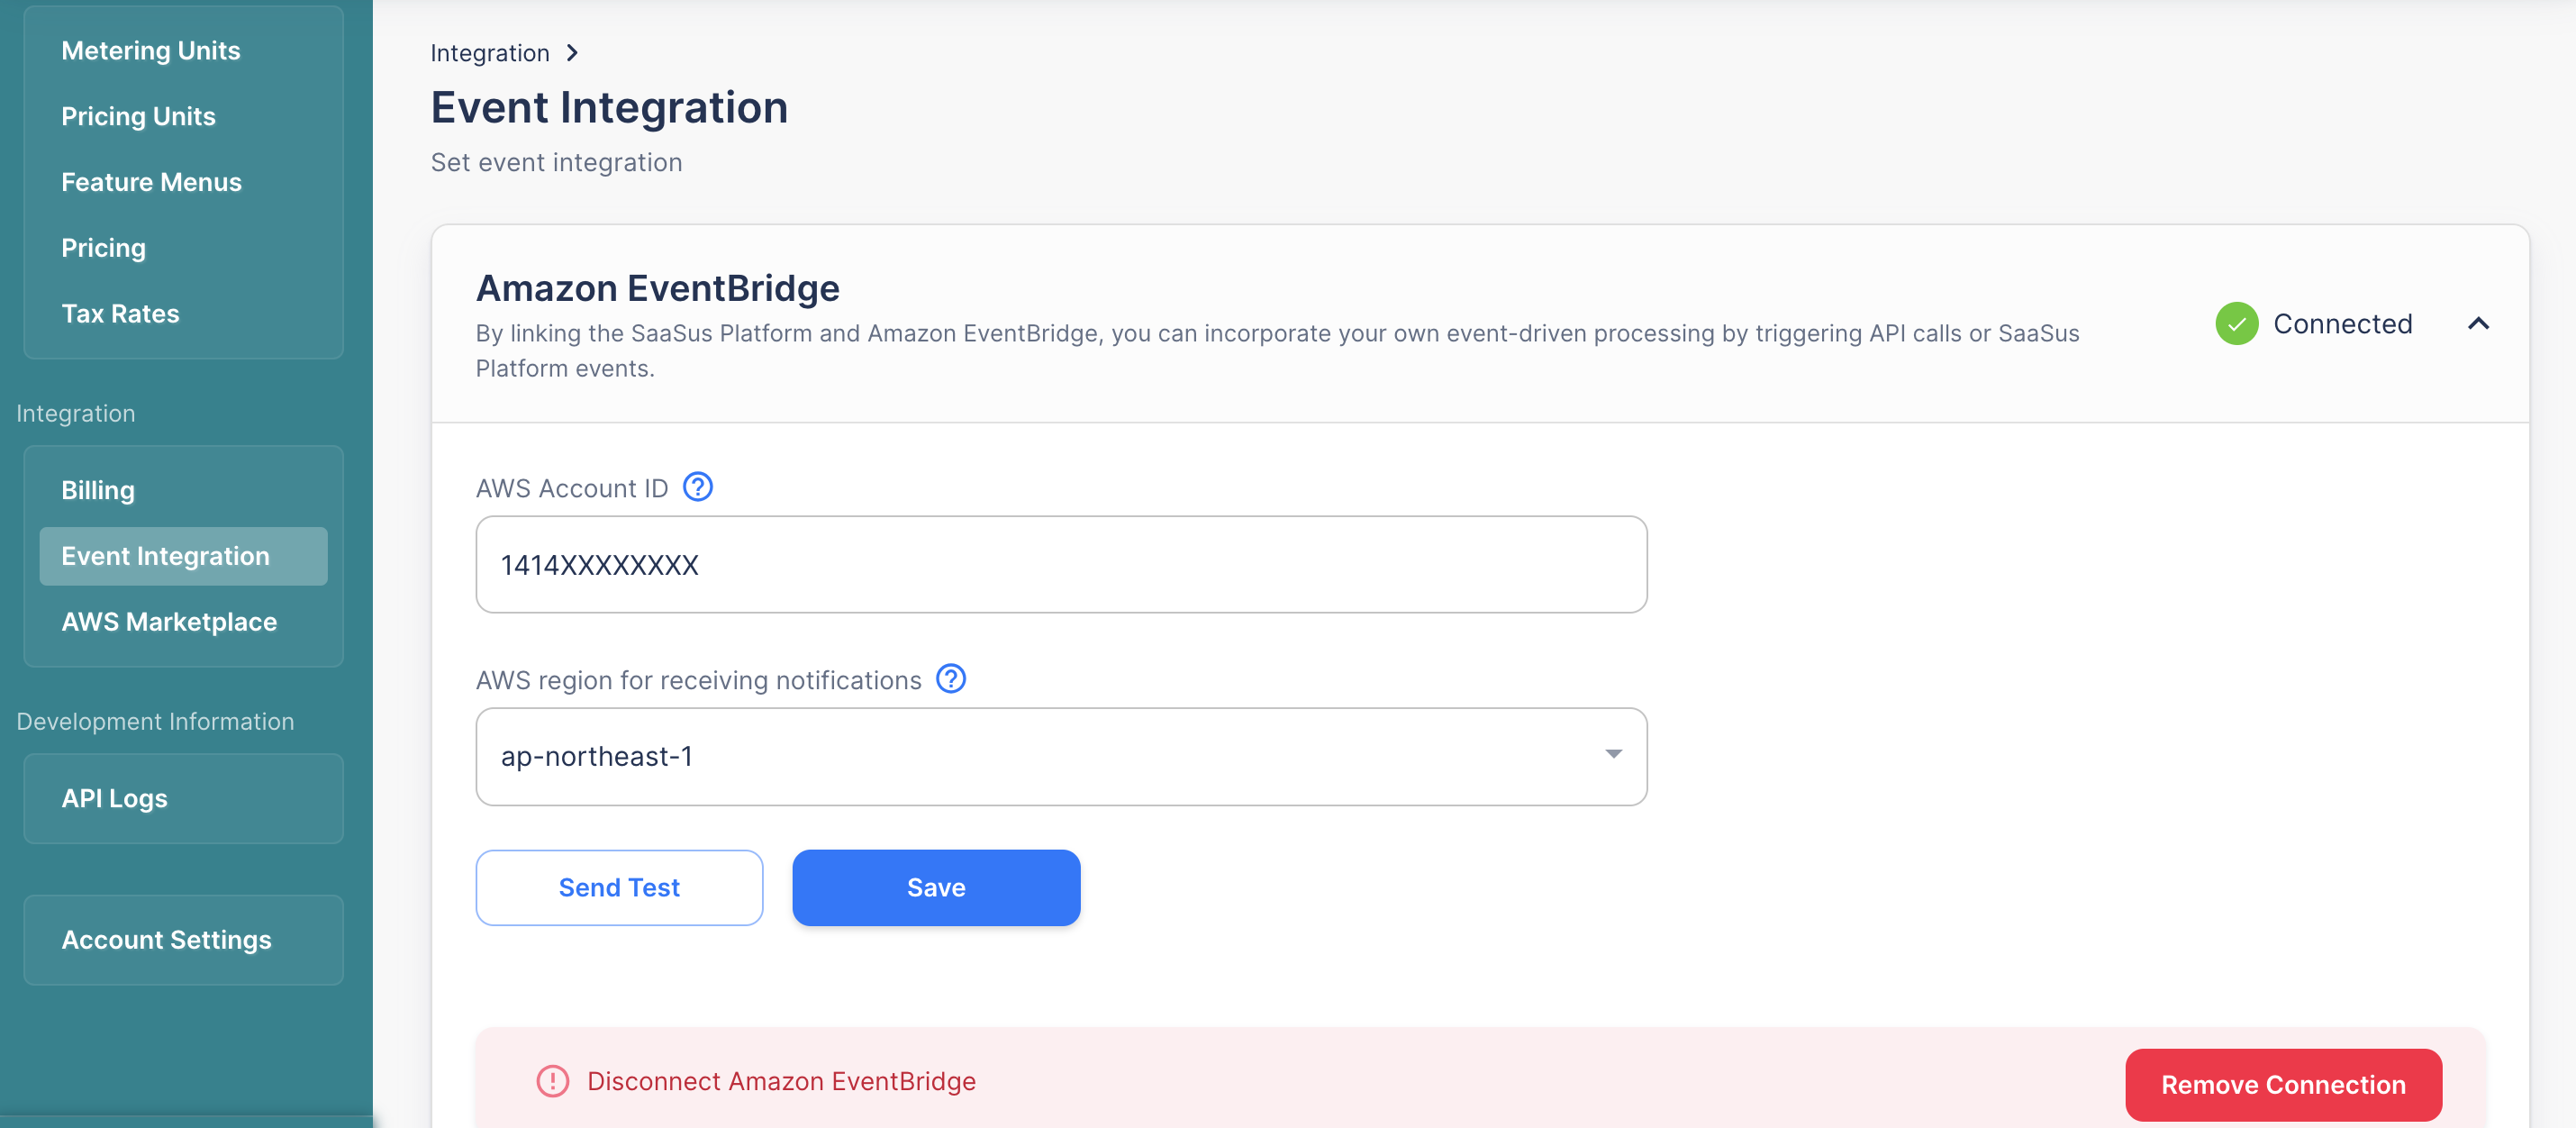2576x1128 pixels.
Task: Open AWS Account ID help icon
Action: (x=697, y=487)
